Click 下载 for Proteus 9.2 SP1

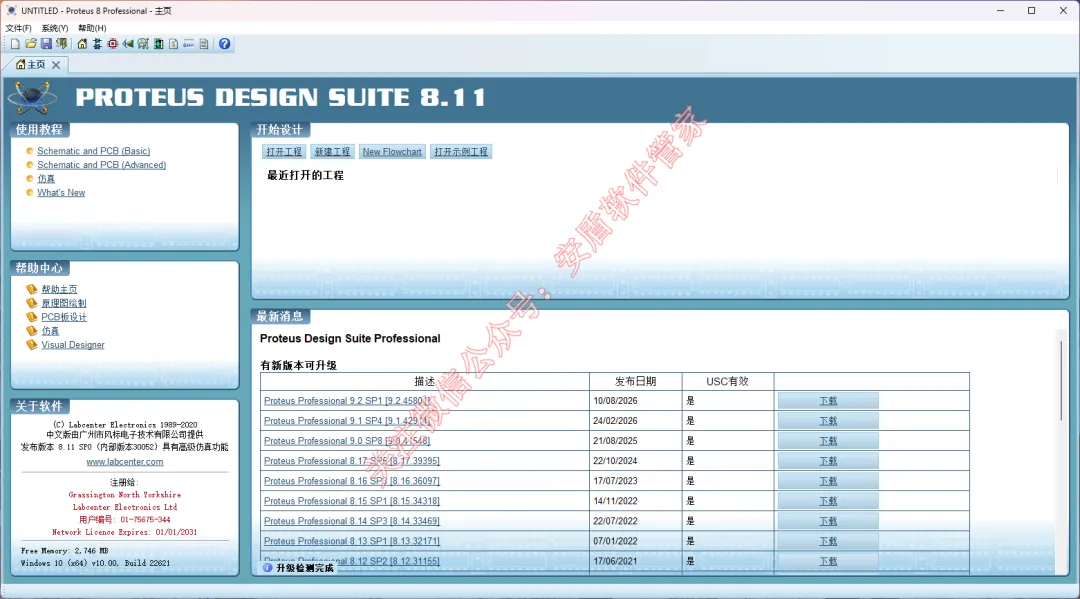[828, 401]
